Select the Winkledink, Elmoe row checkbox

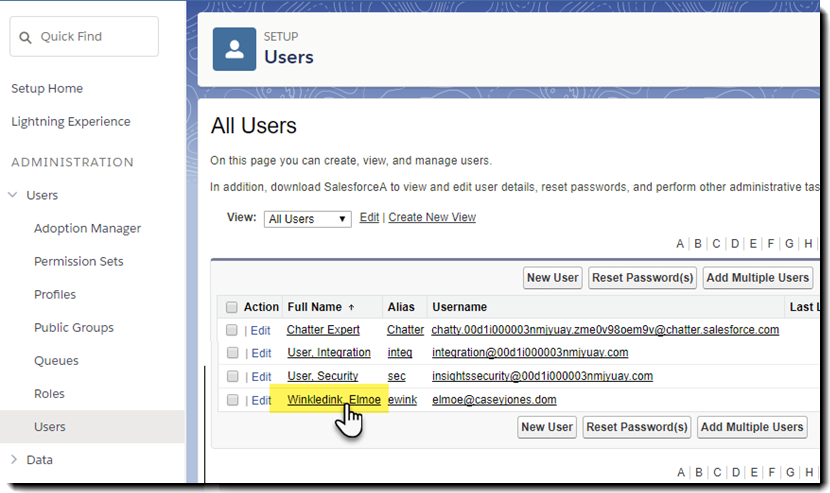pyautogui.click(x=232, y=400)
